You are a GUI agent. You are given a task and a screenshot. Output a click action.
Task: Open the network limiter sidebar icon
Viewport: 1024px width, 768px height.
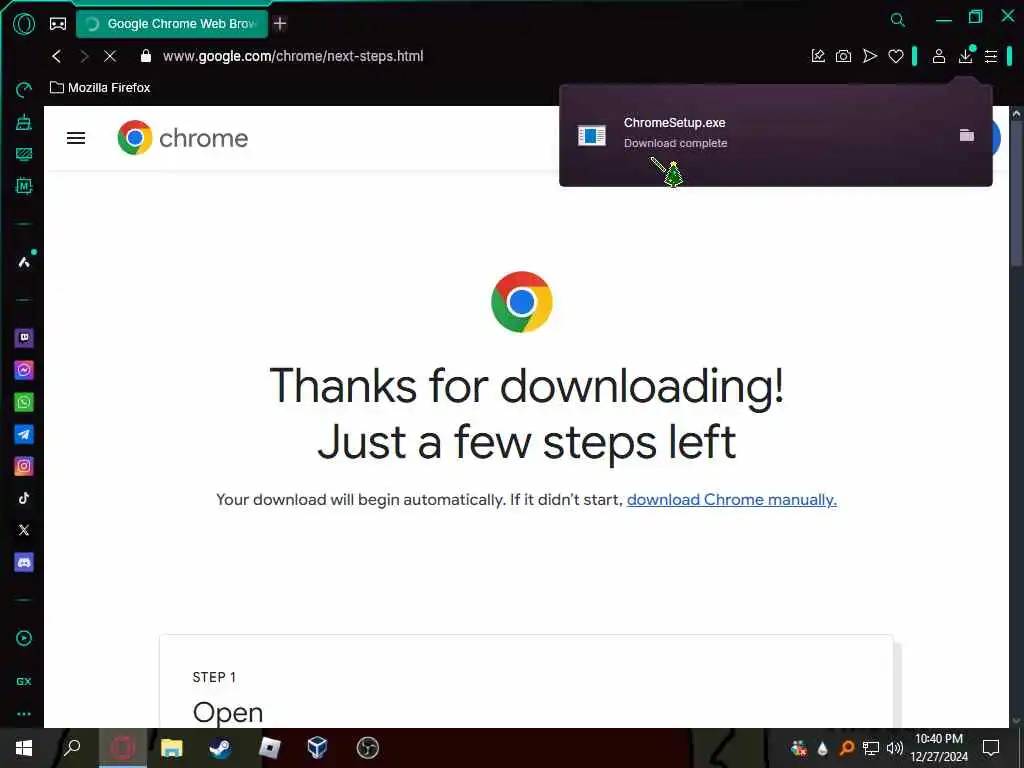point(24,154)
